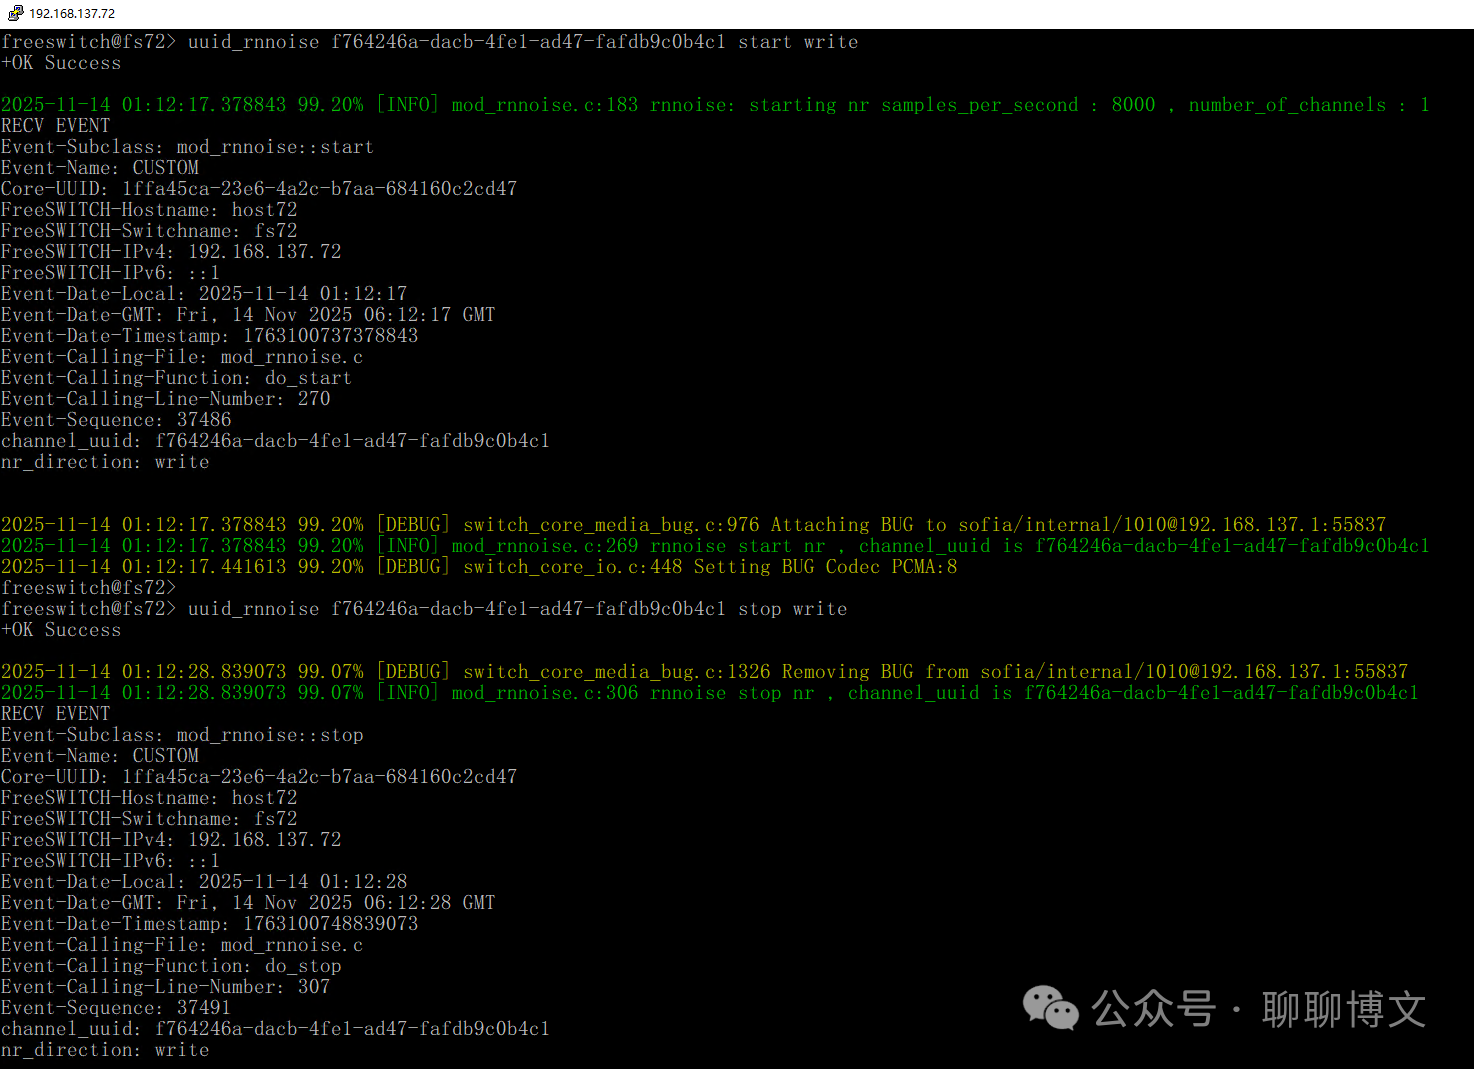Image resolution: width=1474 pixels, height=1069 pixels.
Task: Click 'Event-Date-Local: 2025-11-14 01:12:28'
Action: (x=204, y=882)
